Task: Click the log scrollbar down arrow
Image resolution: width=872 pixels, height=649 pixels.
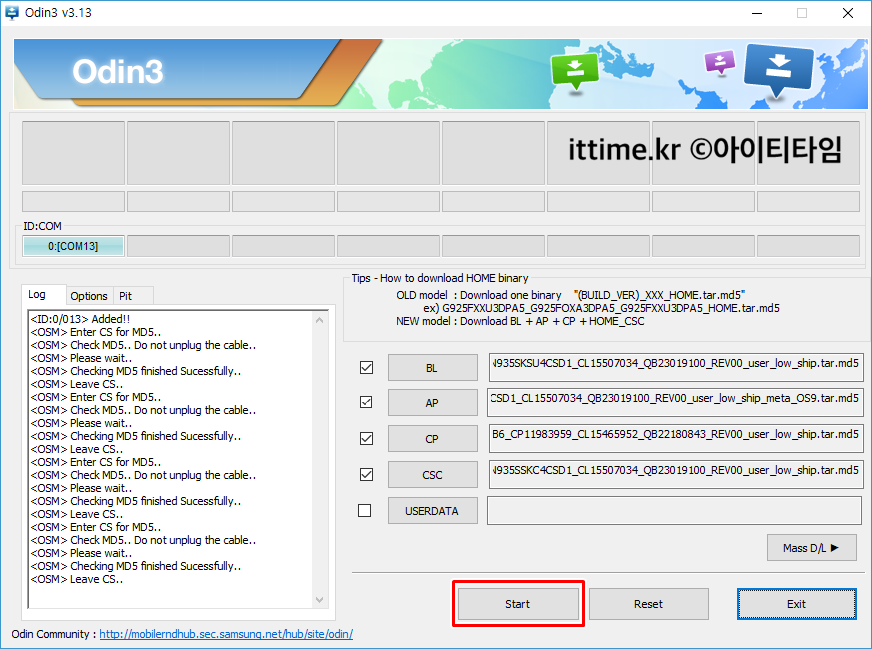Action: tap(319, 600)
